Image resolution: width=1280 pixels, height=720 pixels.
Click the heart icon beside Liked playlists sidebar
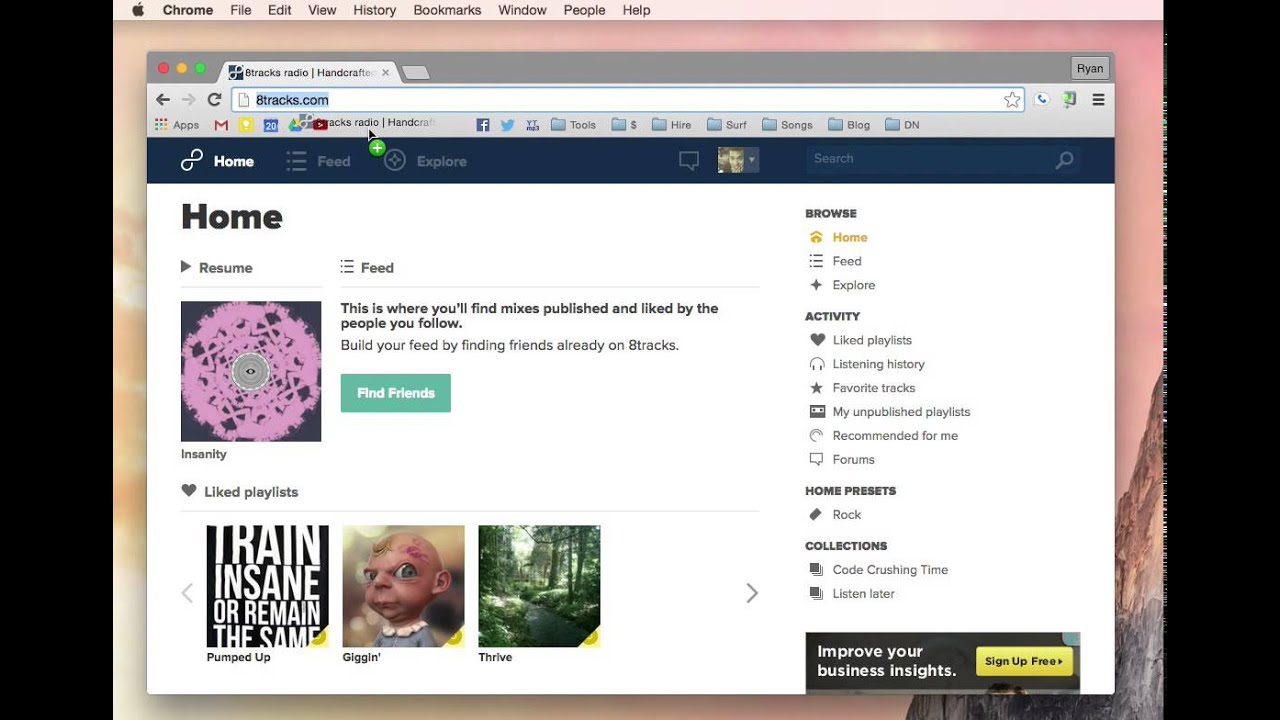817,340
